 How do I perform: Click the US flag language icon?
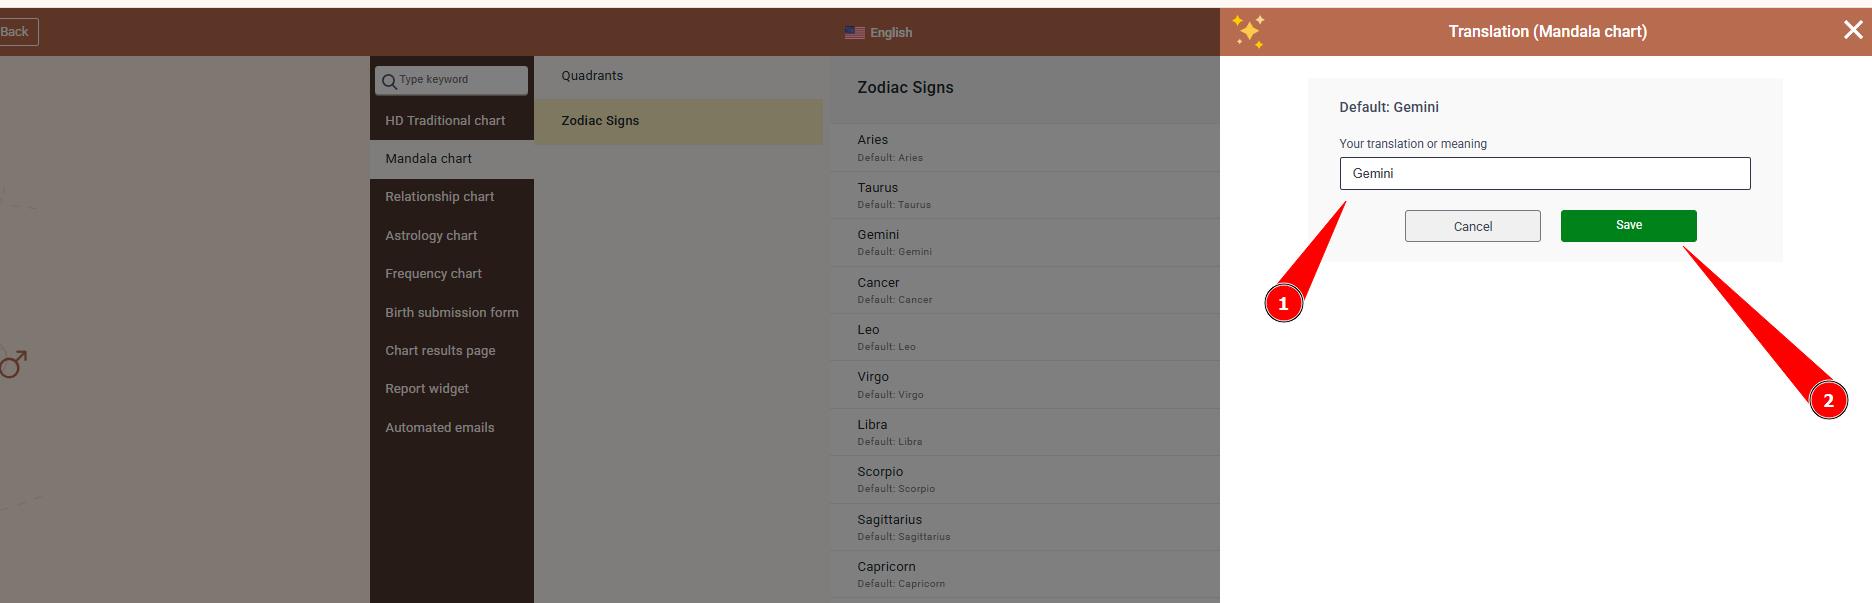(854, 32)
